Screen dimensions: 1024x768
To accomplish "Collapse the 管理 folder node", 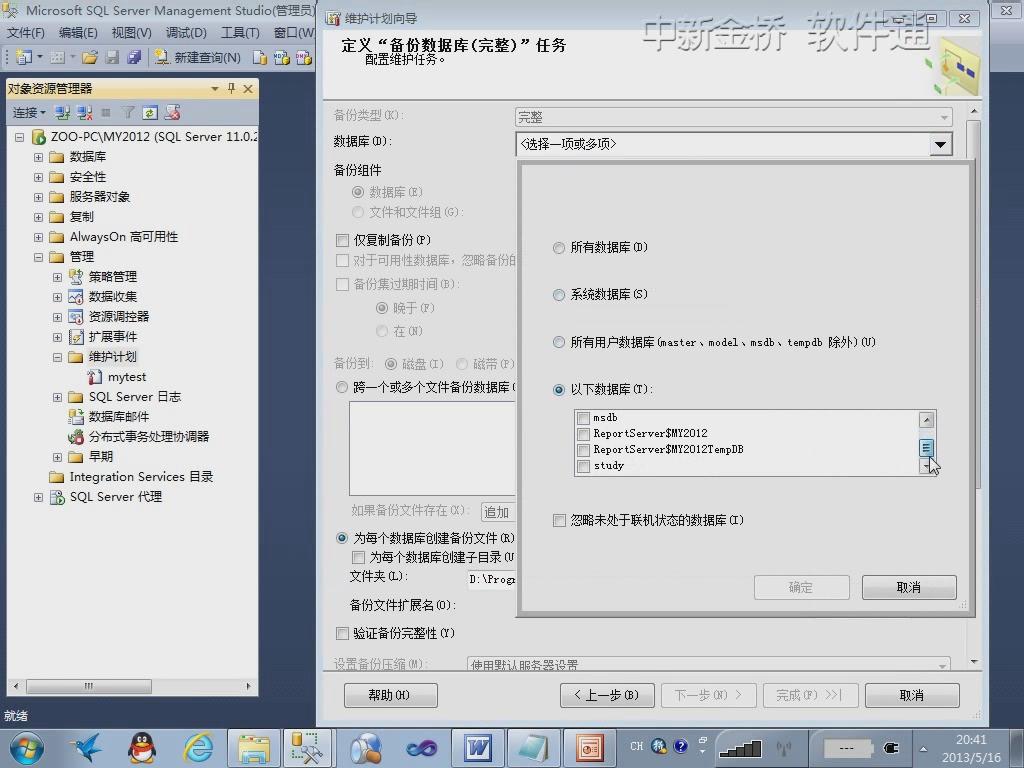I will 39,257.
